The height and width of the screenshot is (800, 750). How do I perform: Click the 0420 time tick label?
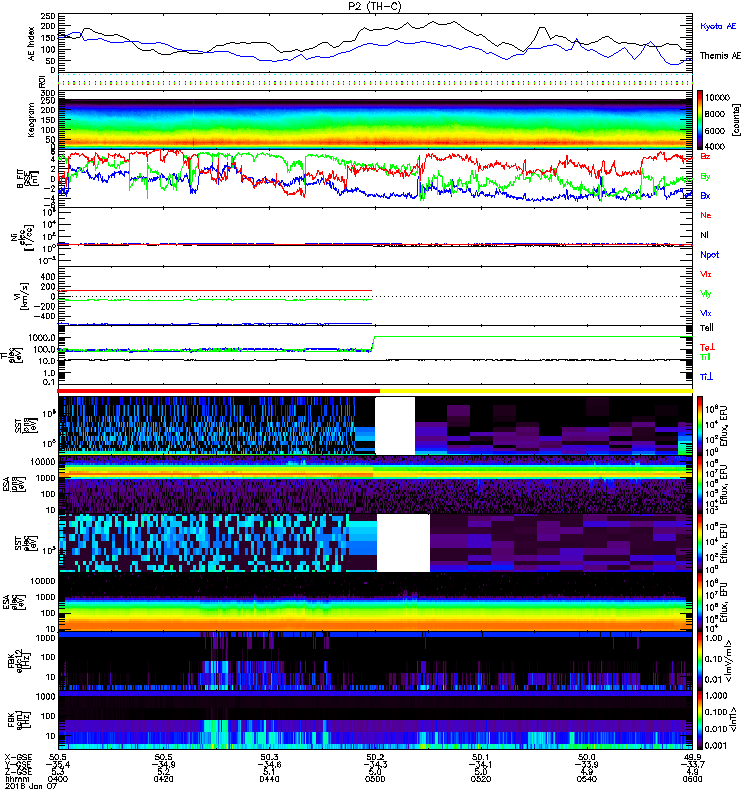pos(163,779)
